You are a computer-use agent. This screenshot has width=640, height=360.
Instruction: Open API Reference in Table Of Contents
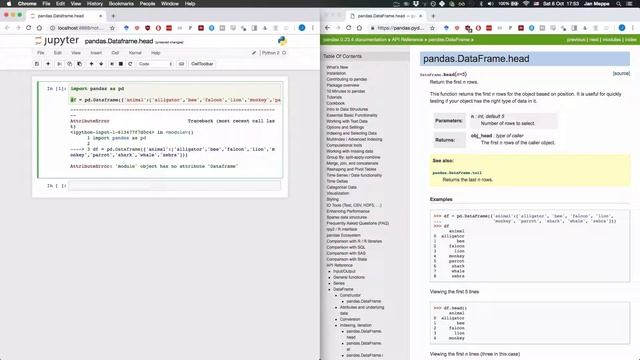[x=339, y=265]
